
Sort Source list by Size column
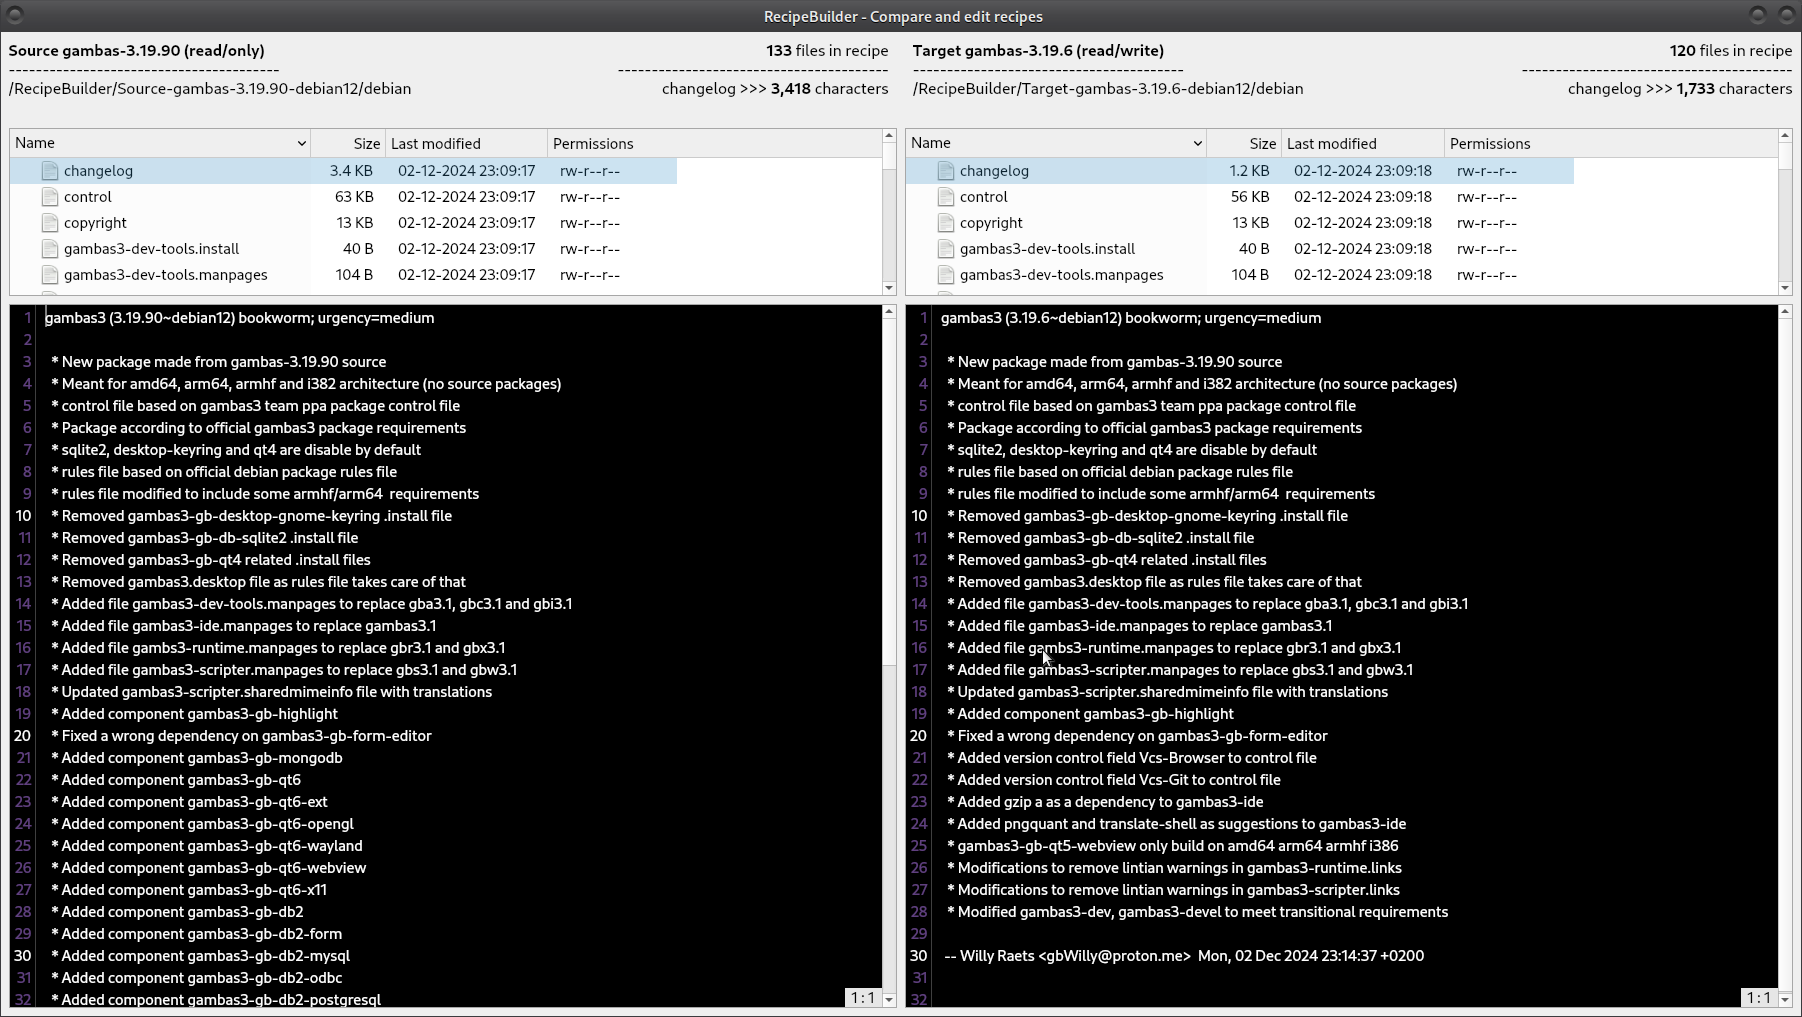(x=348, y=144)
